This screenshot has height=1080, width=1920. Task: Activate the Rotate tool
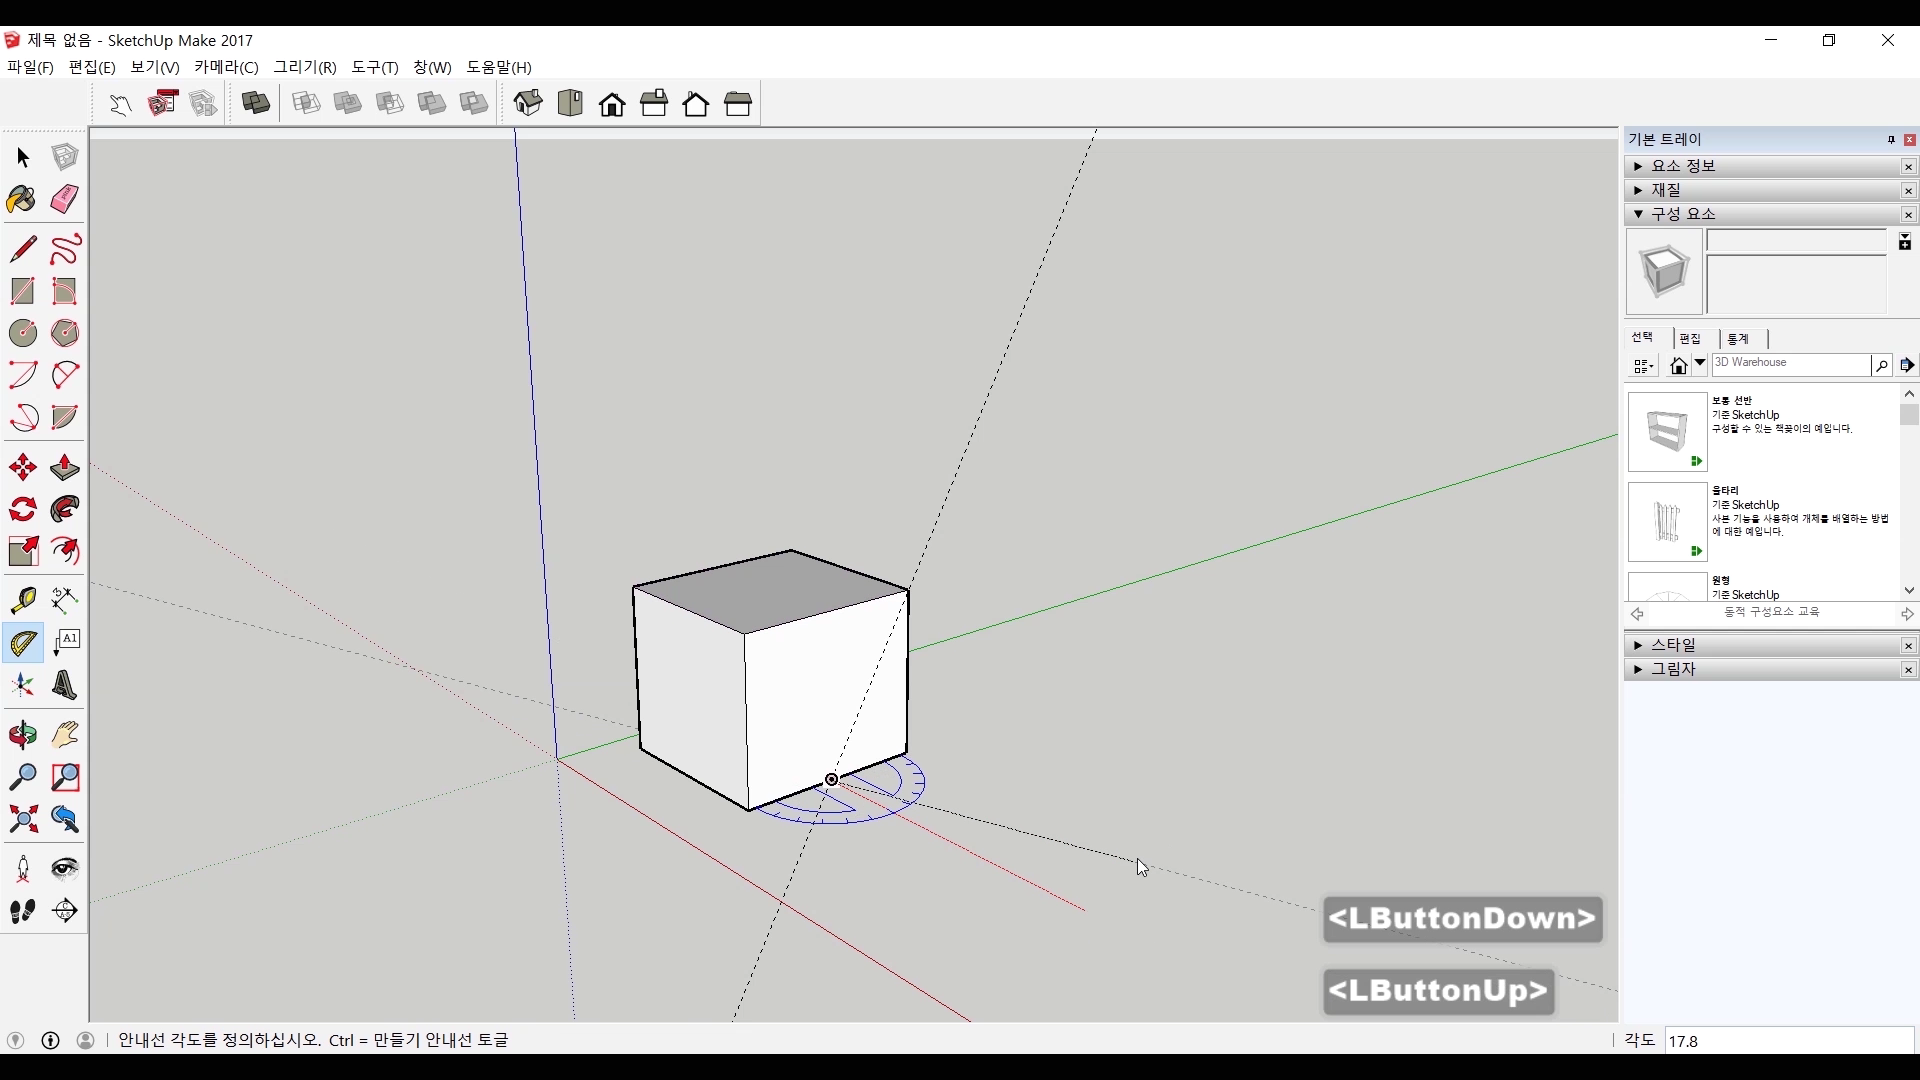point(22,510)
